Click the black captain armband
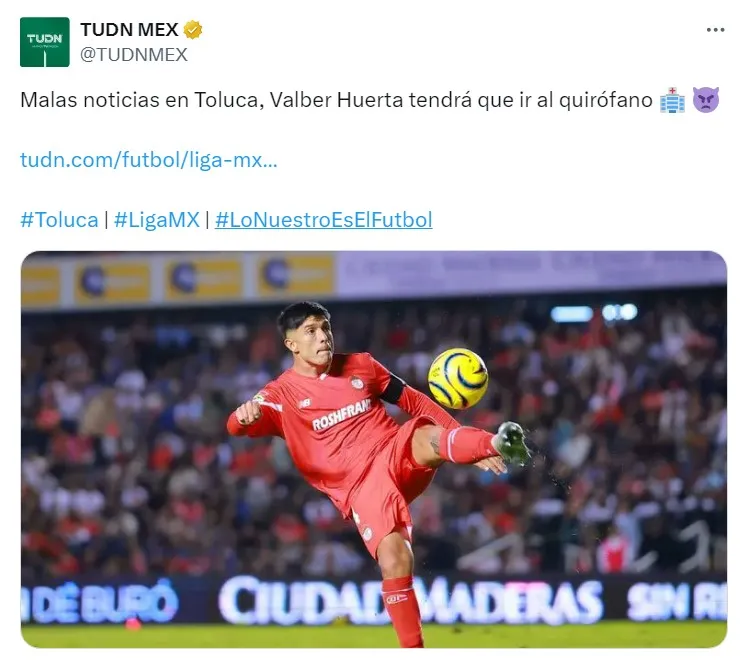 393,389
